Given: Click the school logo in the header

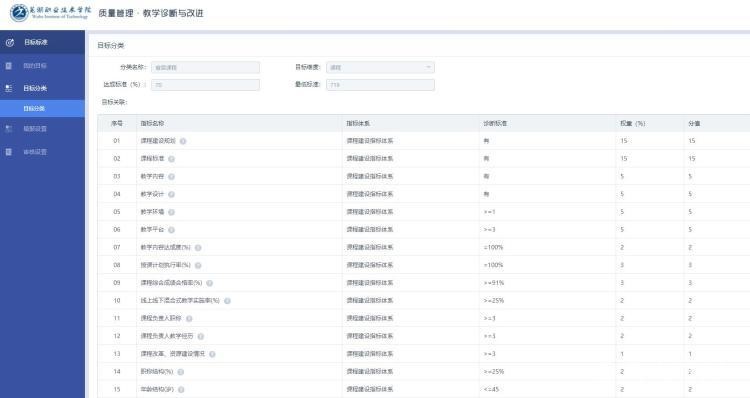Looking at the screenshot, I should click(x=19, y=13).
